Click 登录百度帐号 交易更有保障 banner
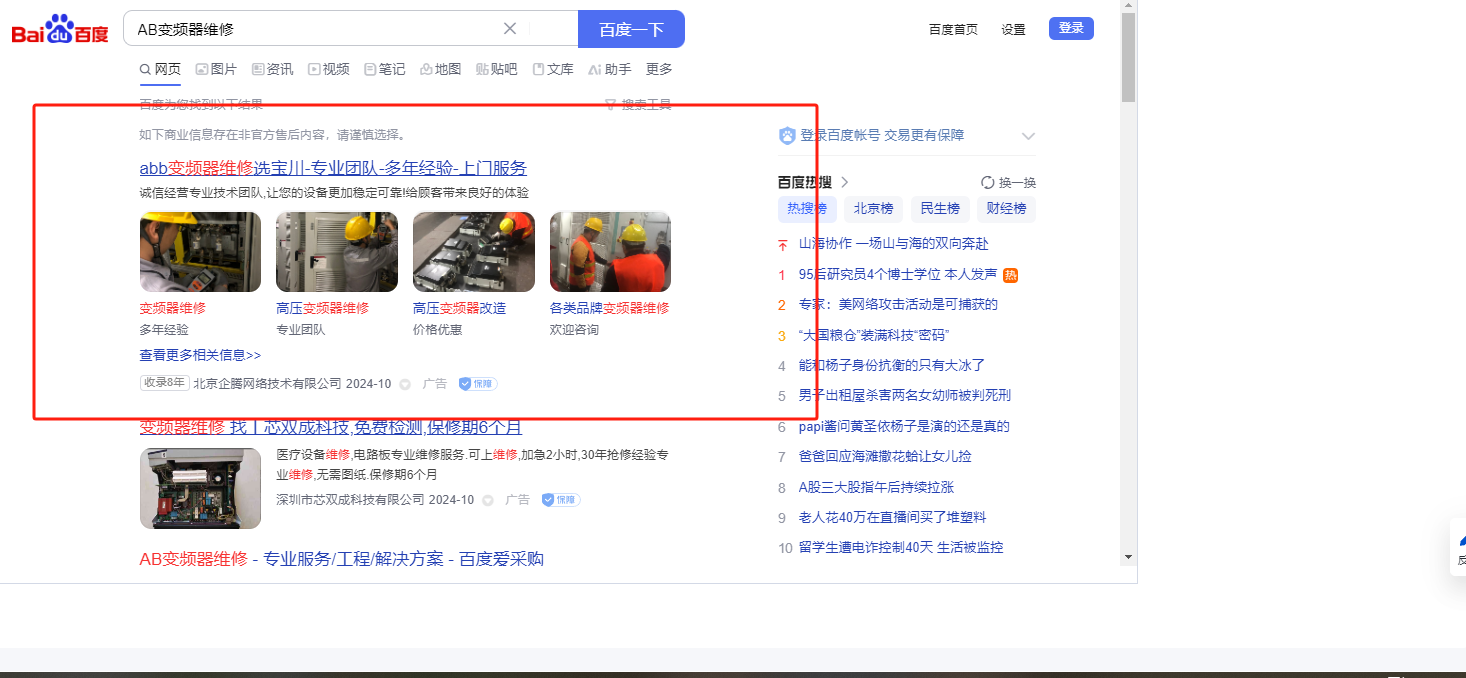 [x=872, y=135]
